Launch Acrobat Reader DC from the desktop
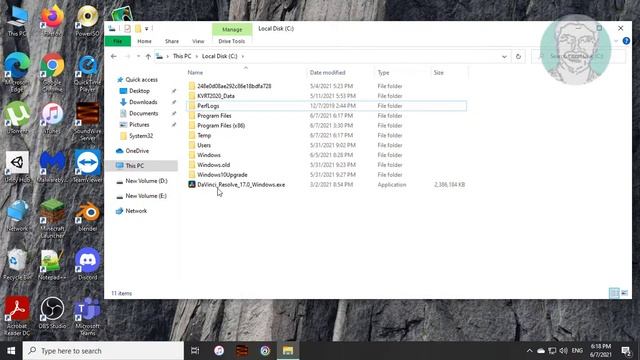The height and width of the screenshot is (360, 640). 17,315
